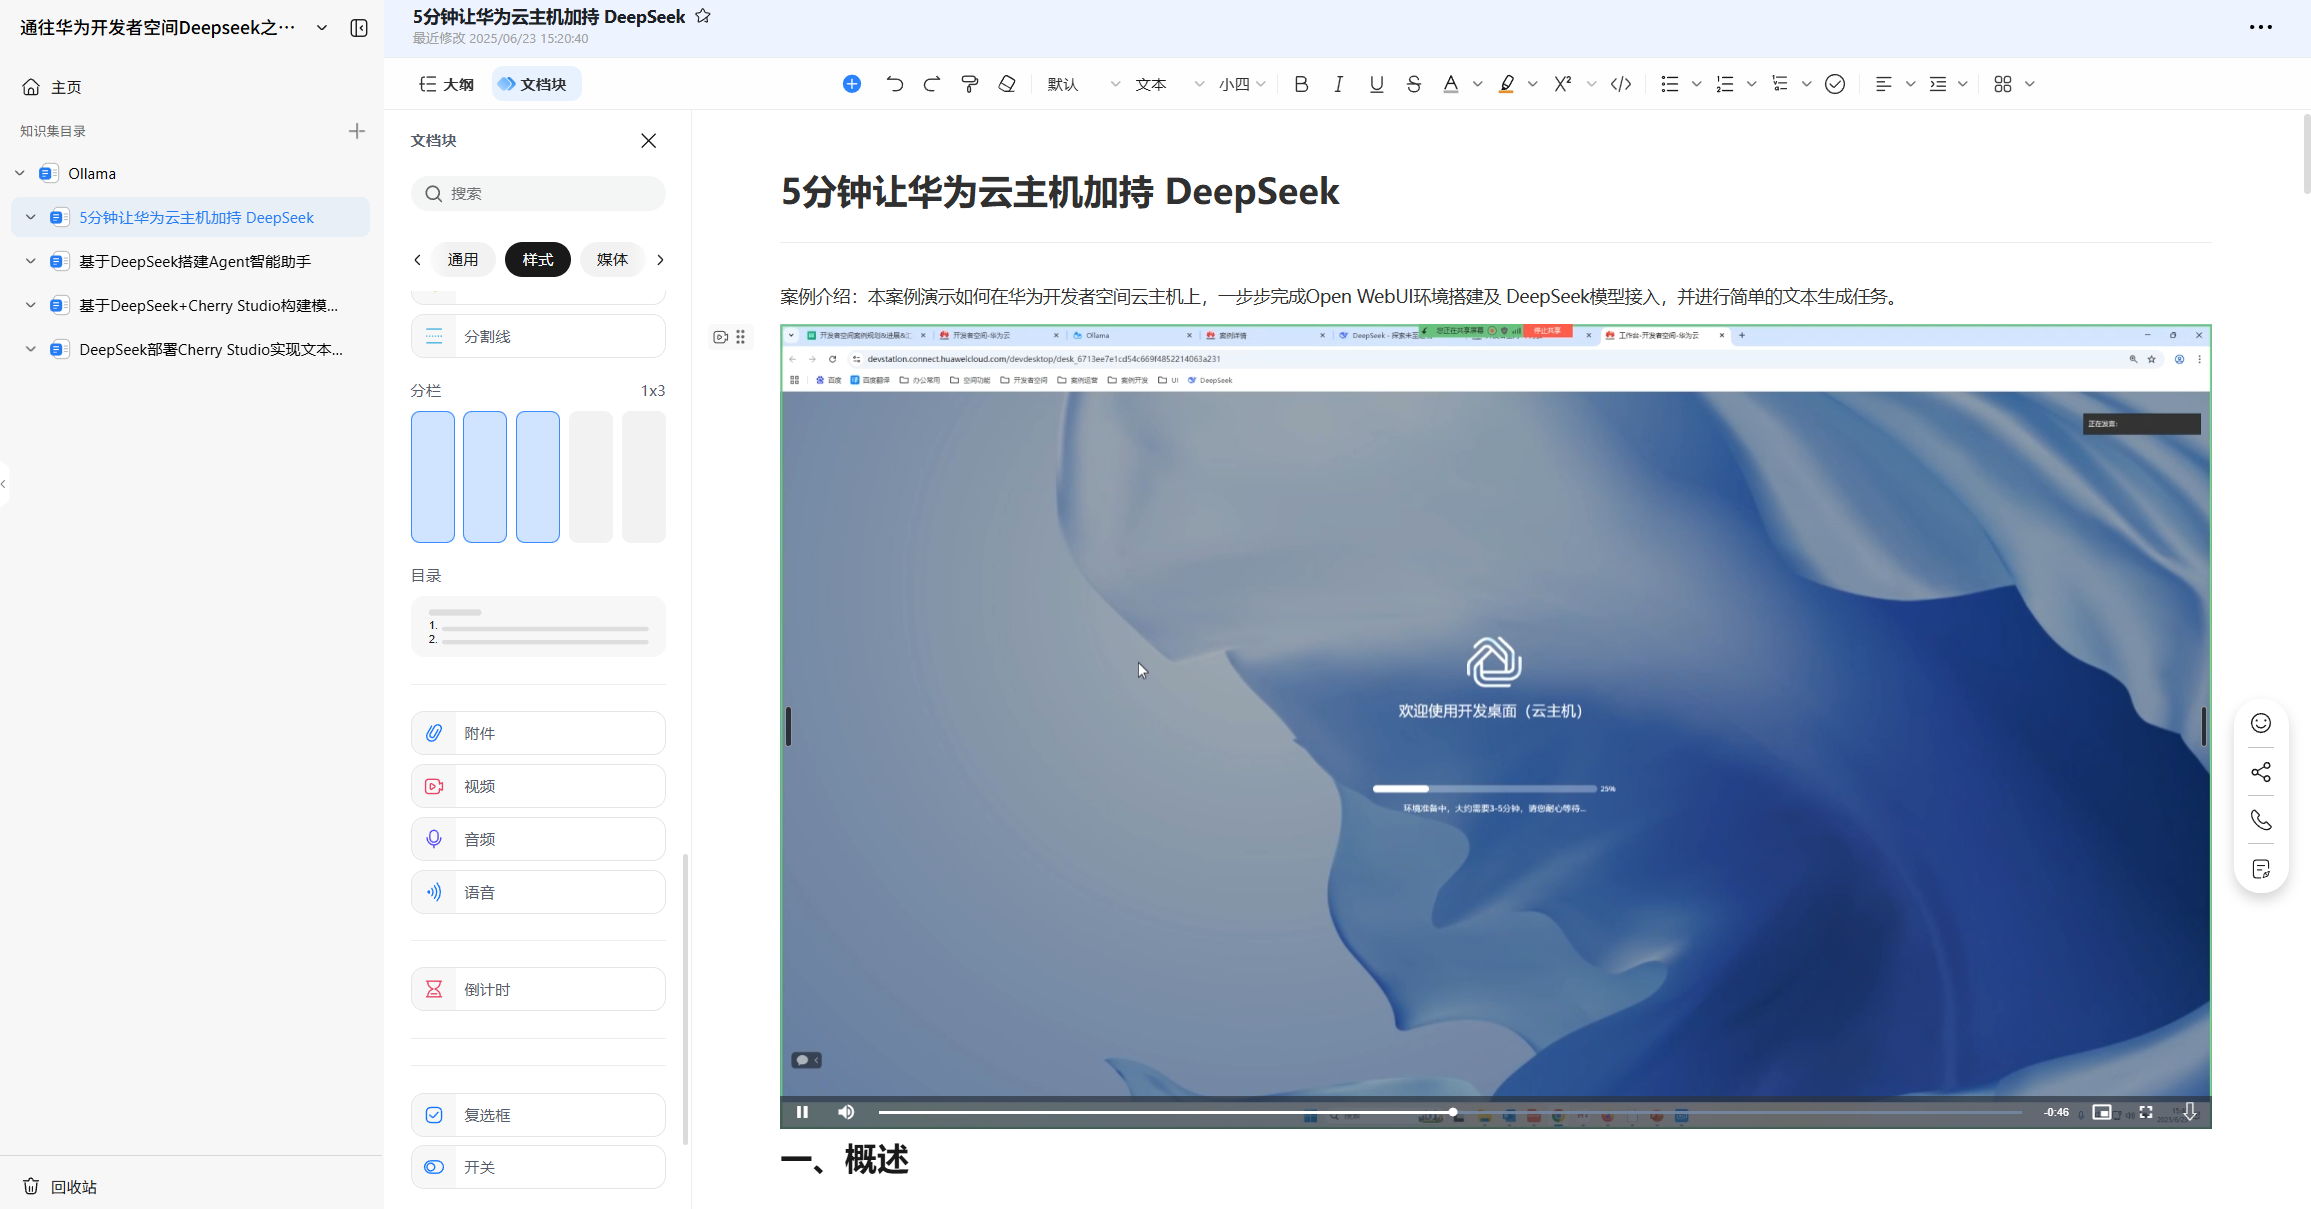Screen dimensions: 2311x1209
Task: Add a new item to 知识集目录
Action: (x=357, y=131)
